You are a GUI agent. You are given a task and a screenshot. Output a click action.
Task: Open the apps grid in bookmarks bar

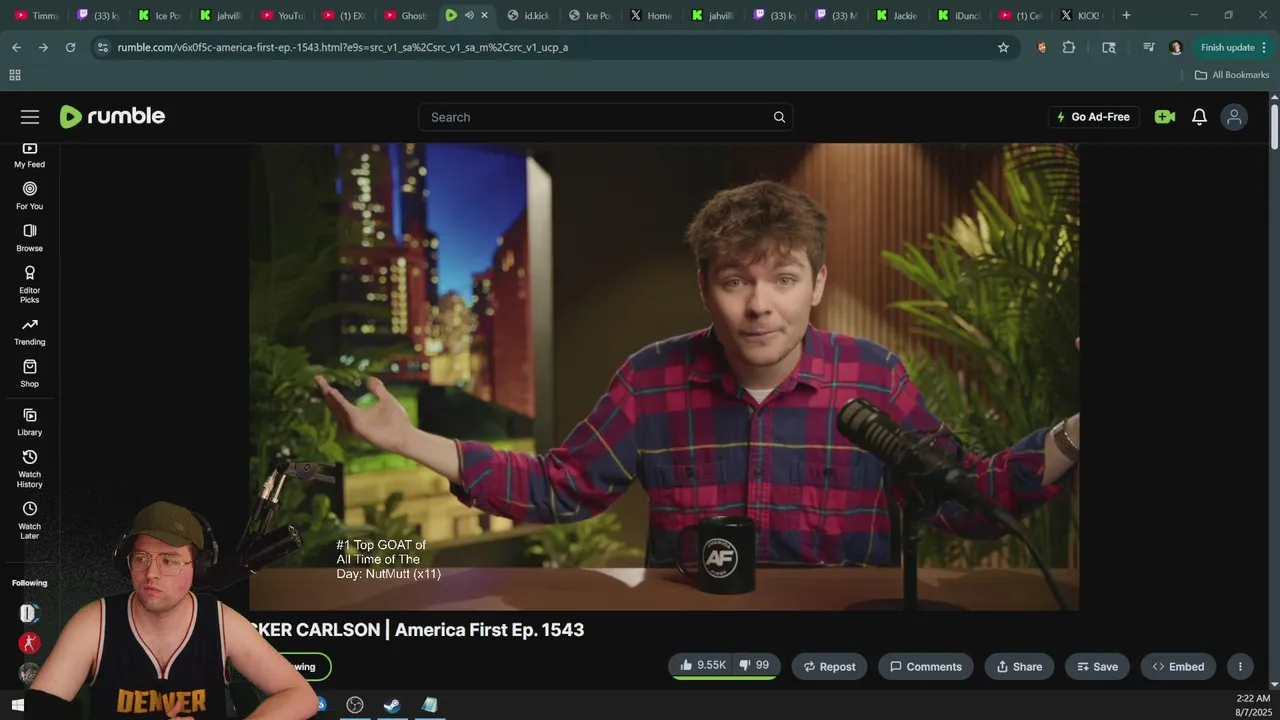15,75
